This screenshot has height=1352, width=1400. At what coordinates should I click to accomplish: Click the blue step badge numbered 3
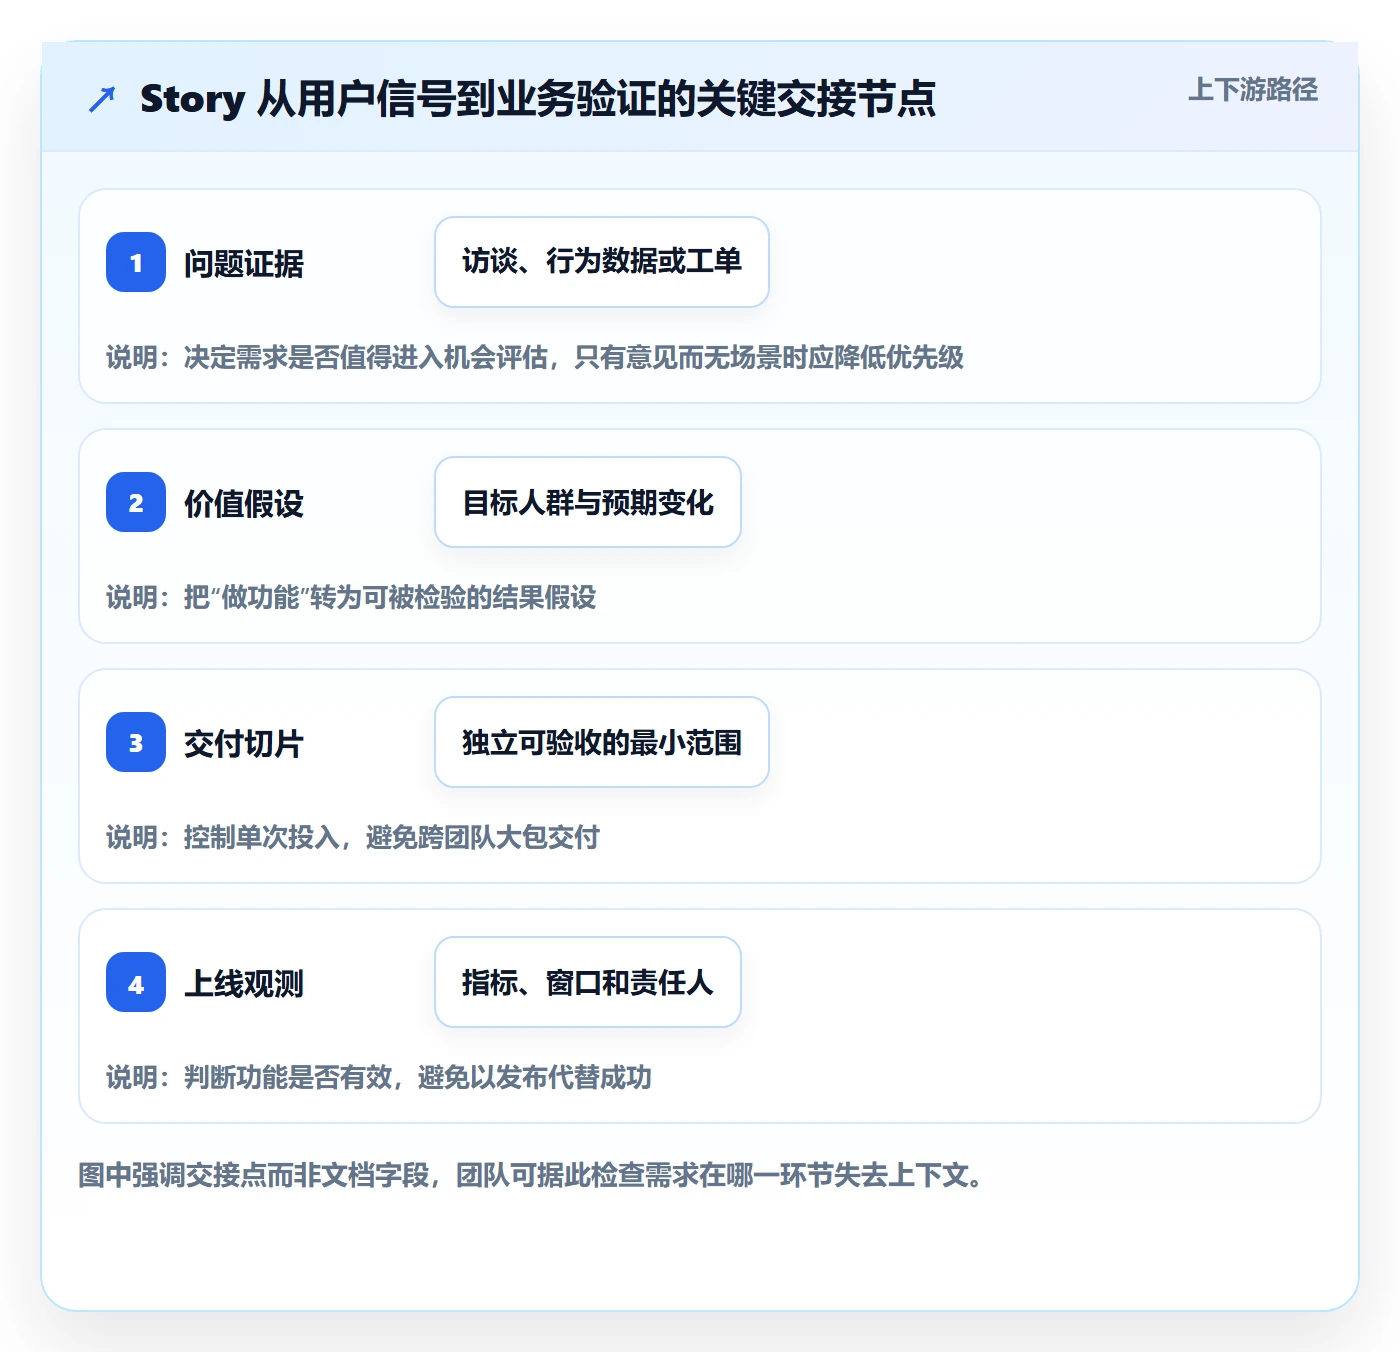pos(136,742)
